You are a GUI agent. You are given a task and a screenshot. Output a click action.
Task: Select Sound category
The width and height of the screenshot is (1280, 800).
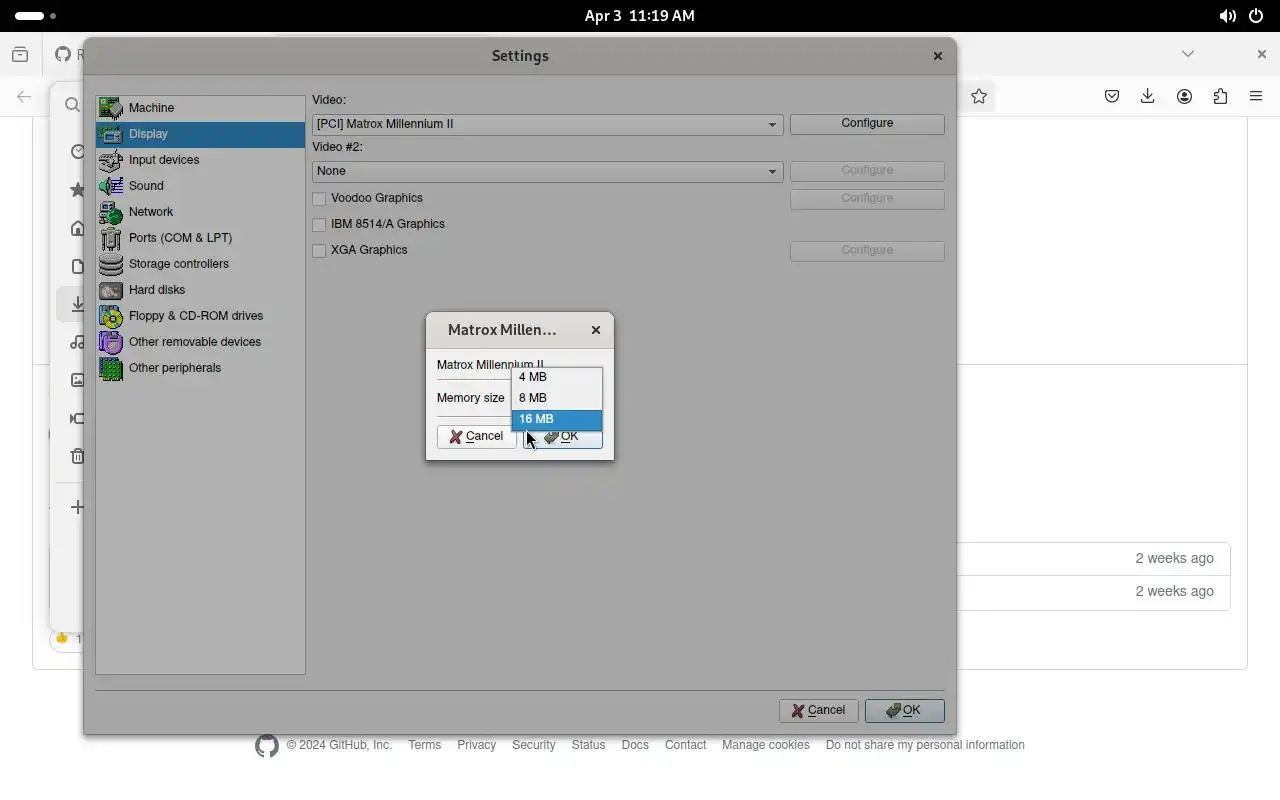click(200, 186)
